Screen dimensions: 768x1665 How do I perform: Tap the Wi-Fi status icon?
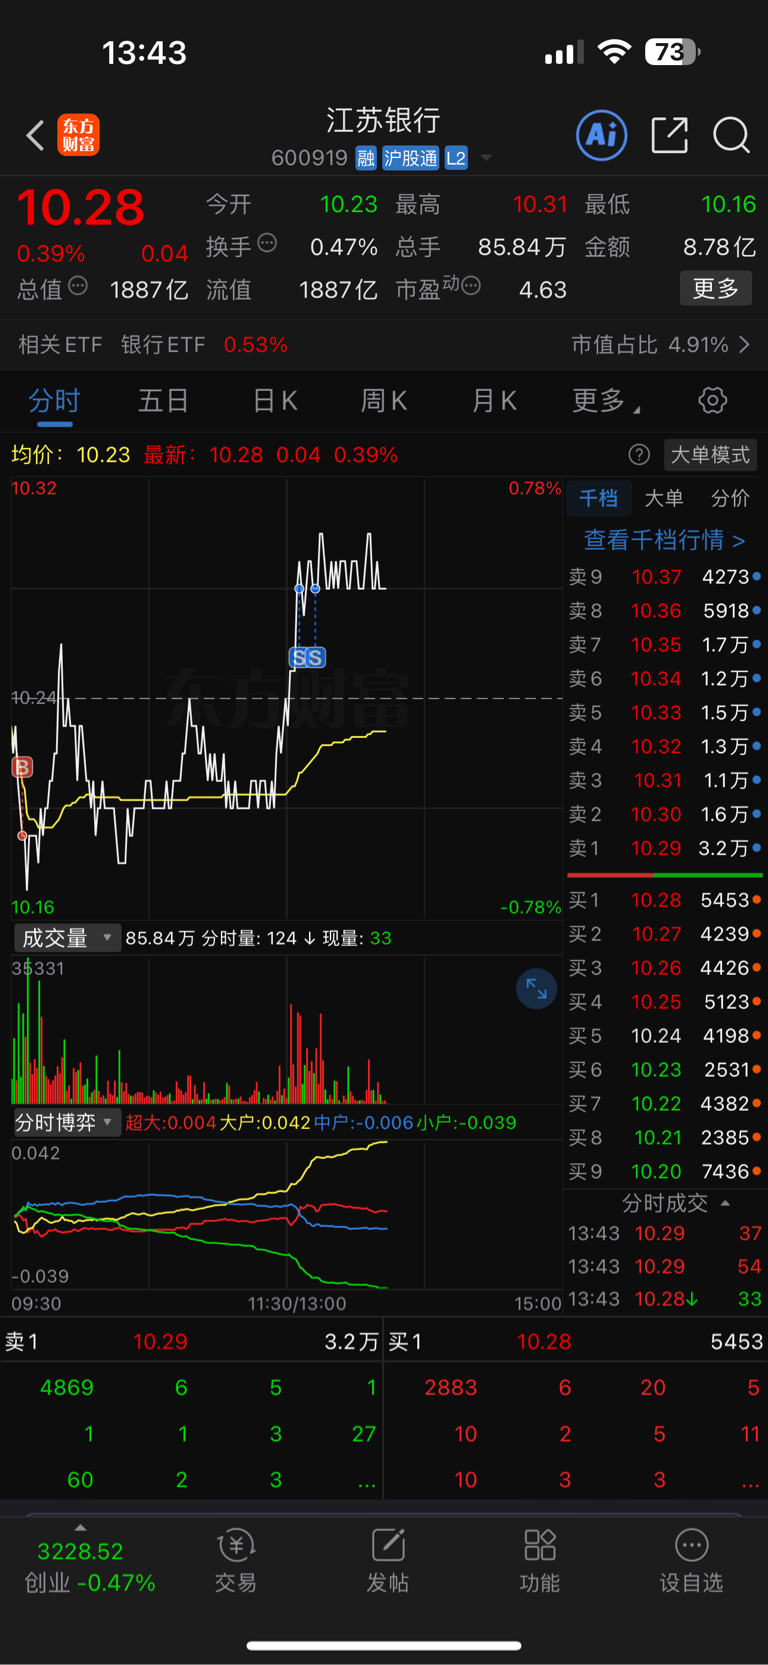tap(614, 52)
